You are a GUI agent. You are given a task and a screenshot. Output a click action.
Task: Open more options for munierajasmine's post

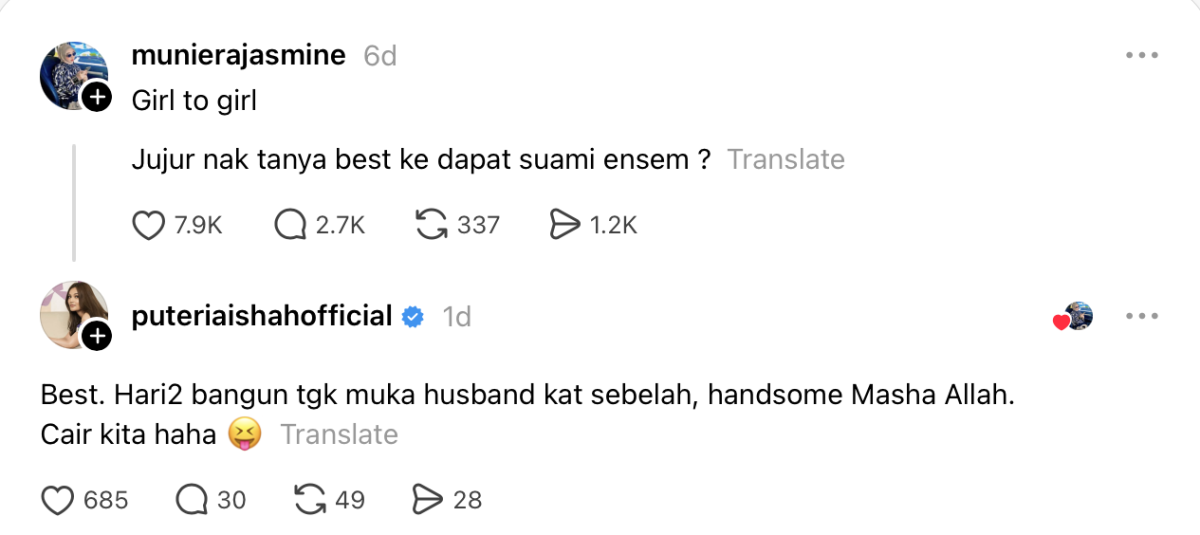[x=1141, y=56]
